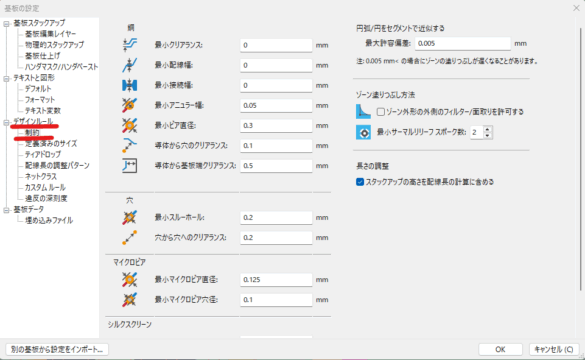Open 違反の深刻度 page
This screenshot has height=360, width=585.
click(x=46, y=198)
